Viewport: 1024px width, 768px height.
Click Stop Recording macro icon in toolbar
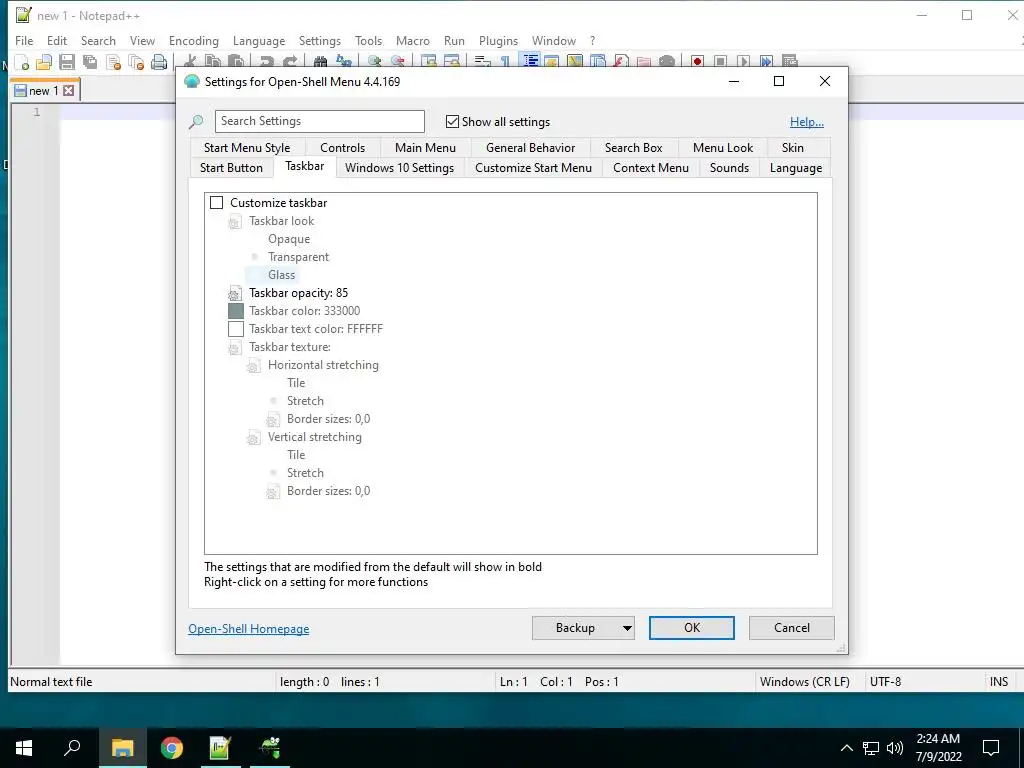pos(720,61)
